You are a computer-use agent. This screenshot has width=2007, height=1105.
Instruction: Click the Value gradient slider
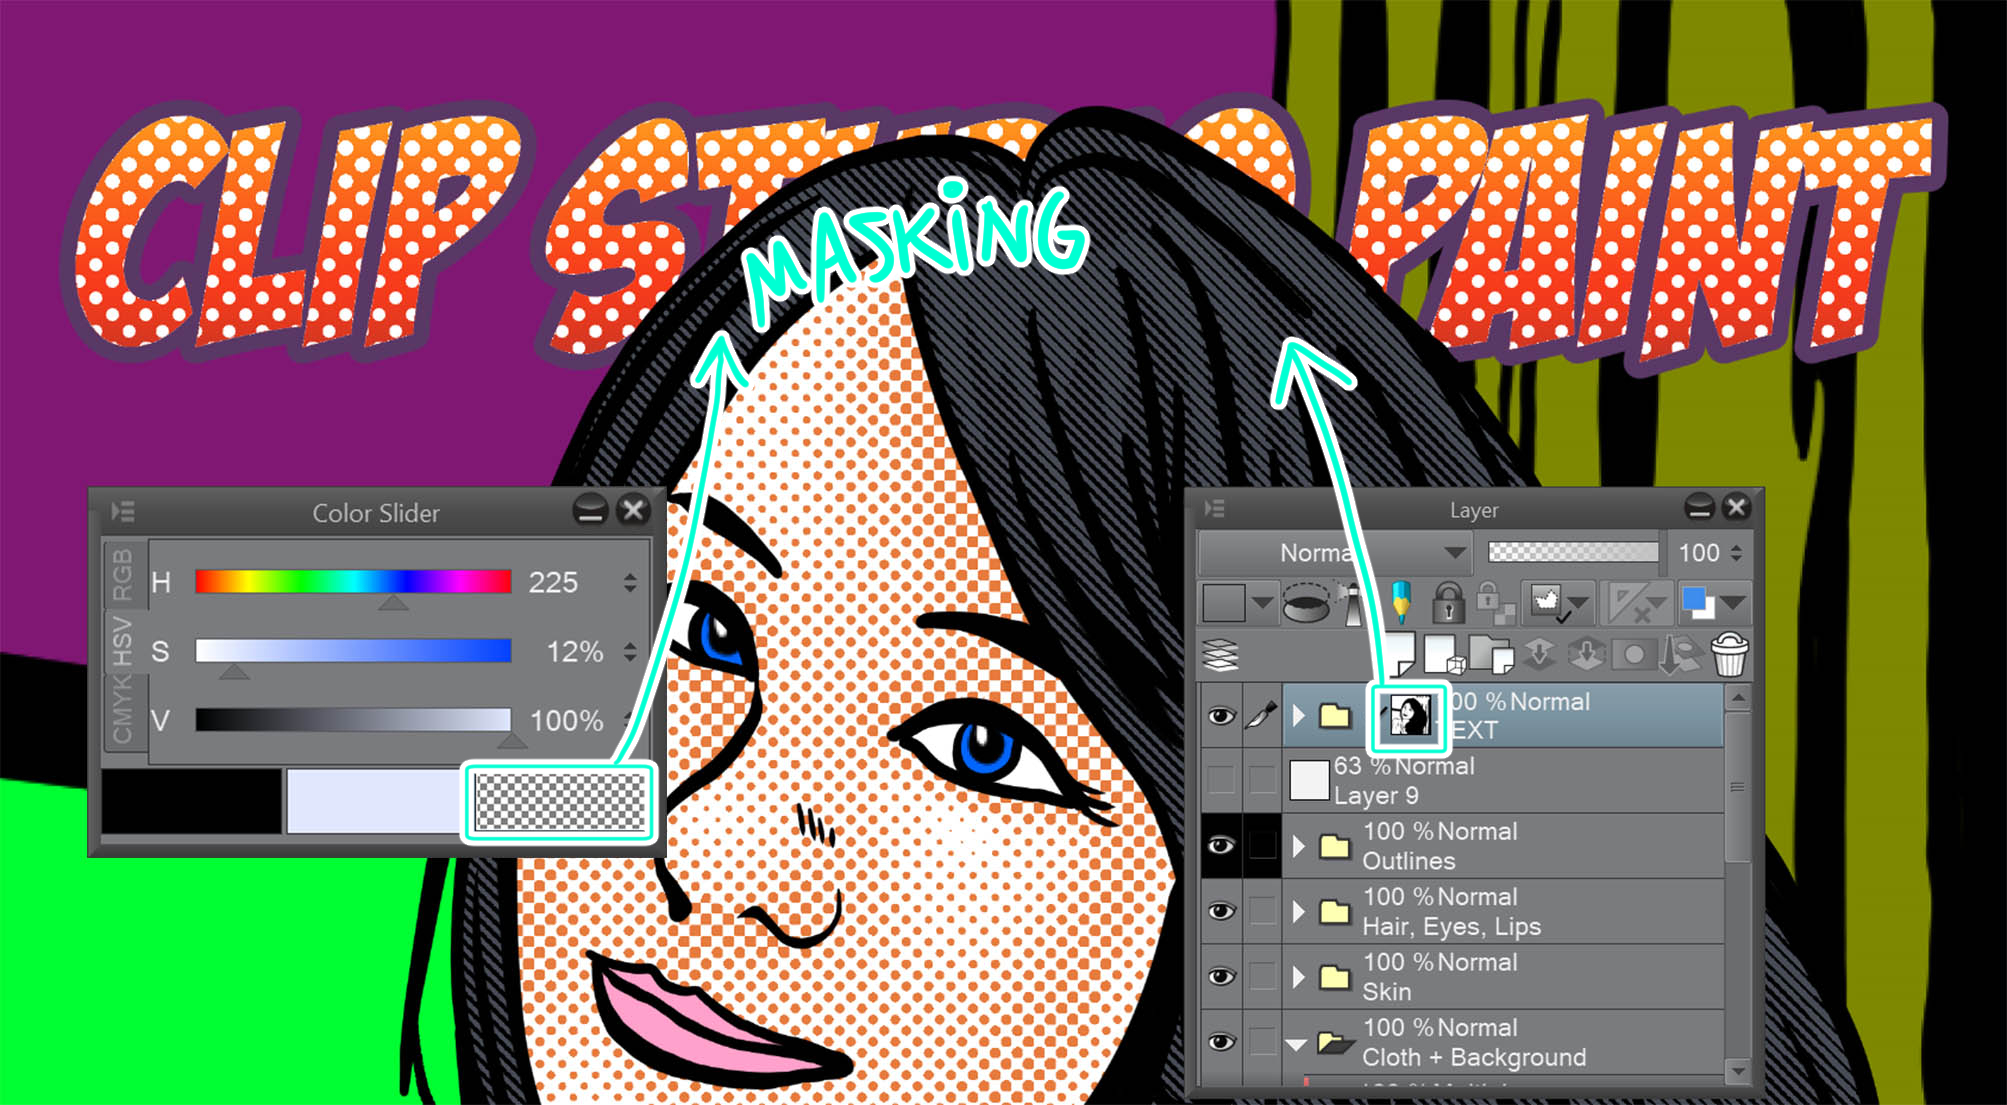(x=353, y=720)
